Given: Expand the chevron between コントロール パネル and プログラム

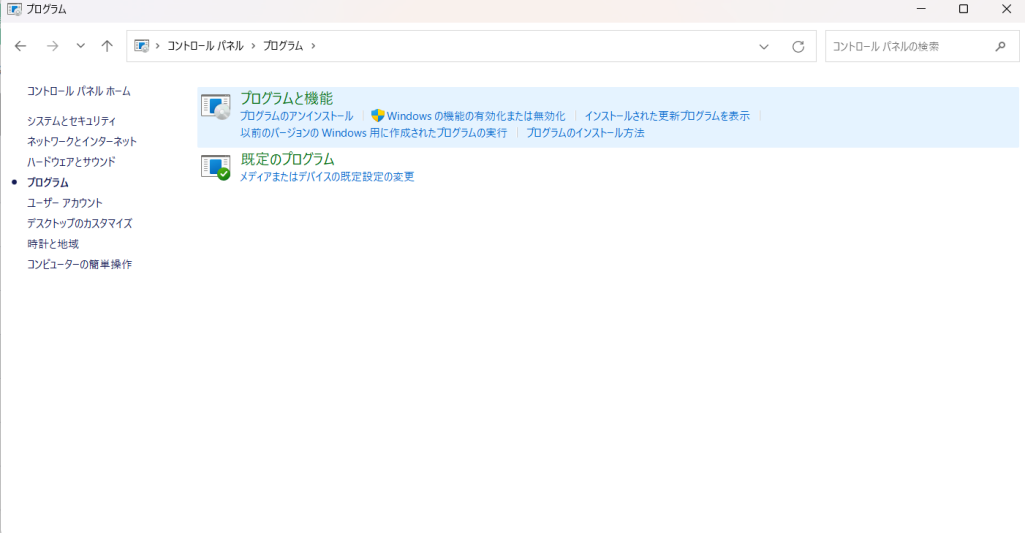Looking at the screenshot, I should [254, 46].
